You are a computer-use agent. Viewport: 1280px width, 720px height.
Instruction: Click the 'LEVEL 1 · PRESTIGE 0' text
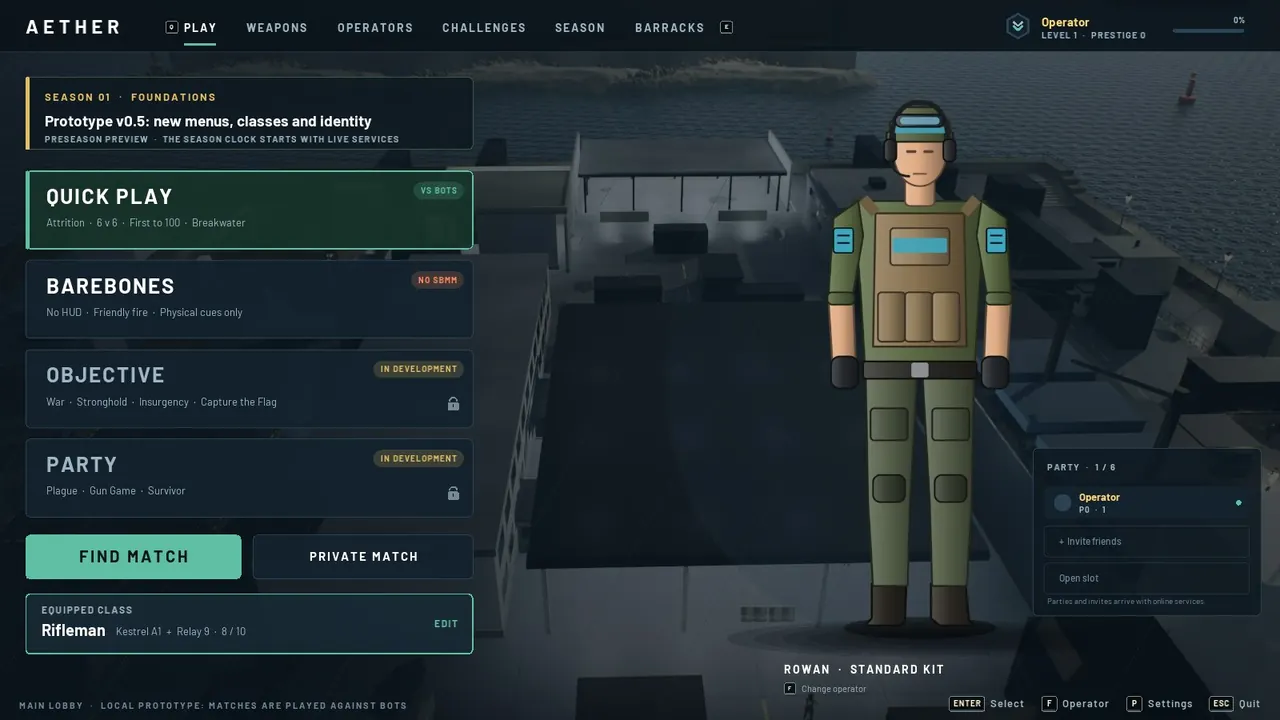click(x=1093, y=36)
